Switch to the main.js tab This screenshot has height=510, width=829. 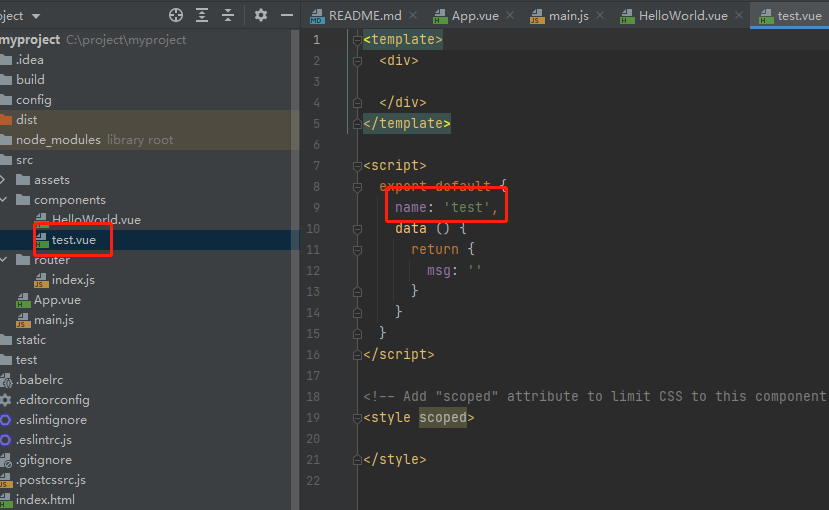pyautogui.click(x=568, y=16)
